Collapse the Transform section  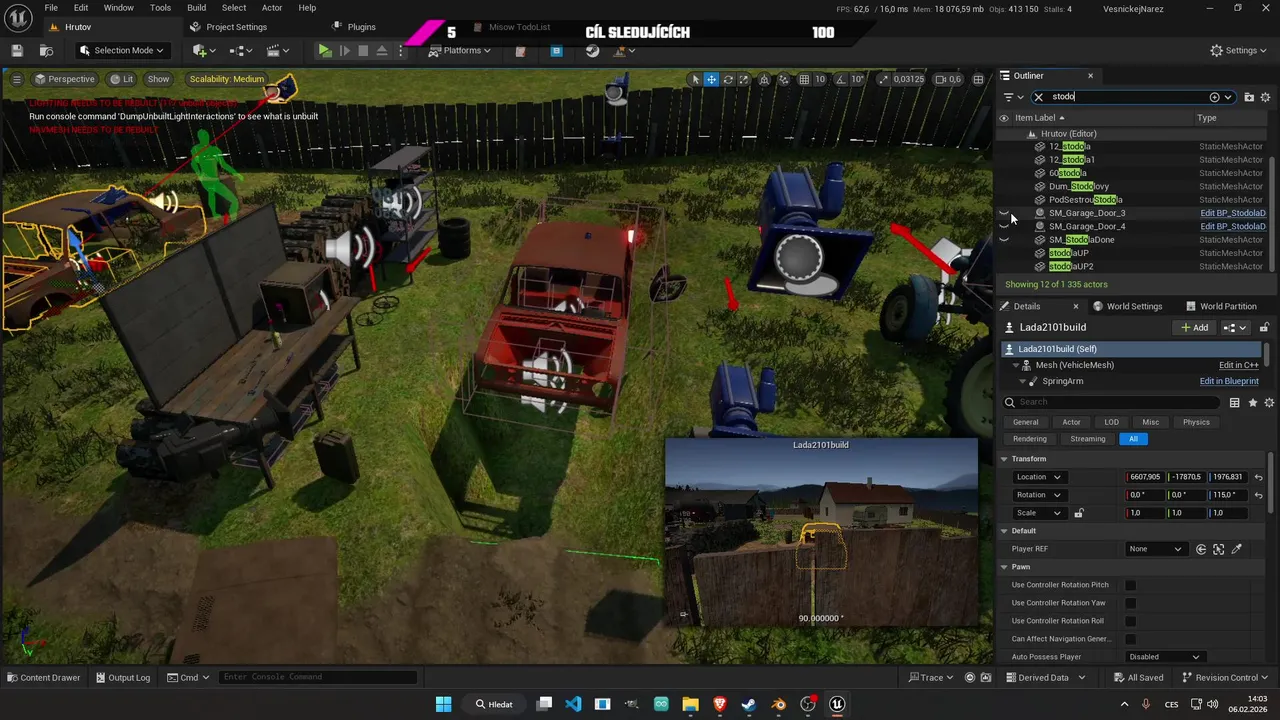[1004, 459]
